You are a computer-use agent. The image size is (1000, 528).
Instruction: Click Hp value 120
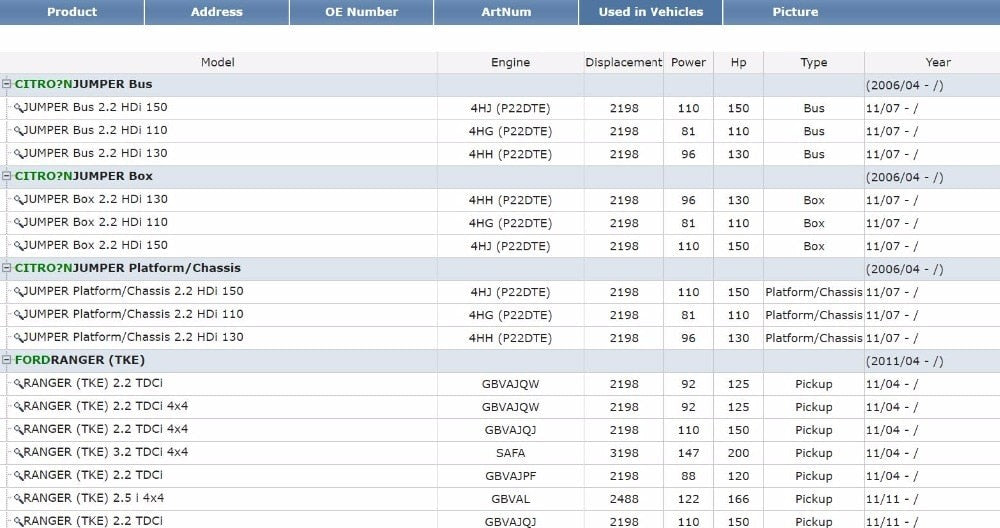tap(739, 476)
